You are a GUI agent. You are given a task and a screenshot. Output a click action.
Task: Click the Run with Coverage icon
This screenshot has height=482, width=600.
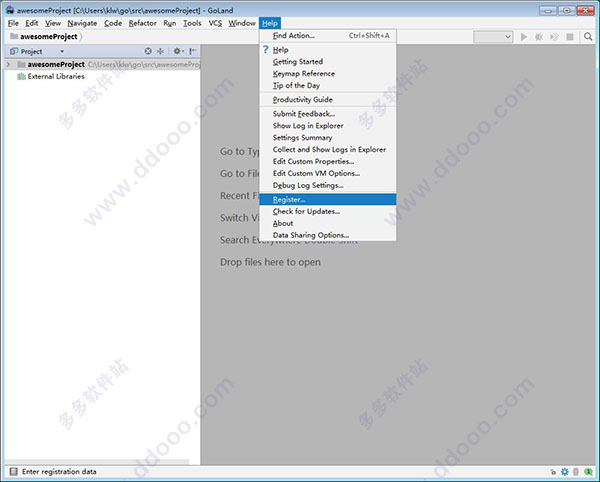point(554,37)
